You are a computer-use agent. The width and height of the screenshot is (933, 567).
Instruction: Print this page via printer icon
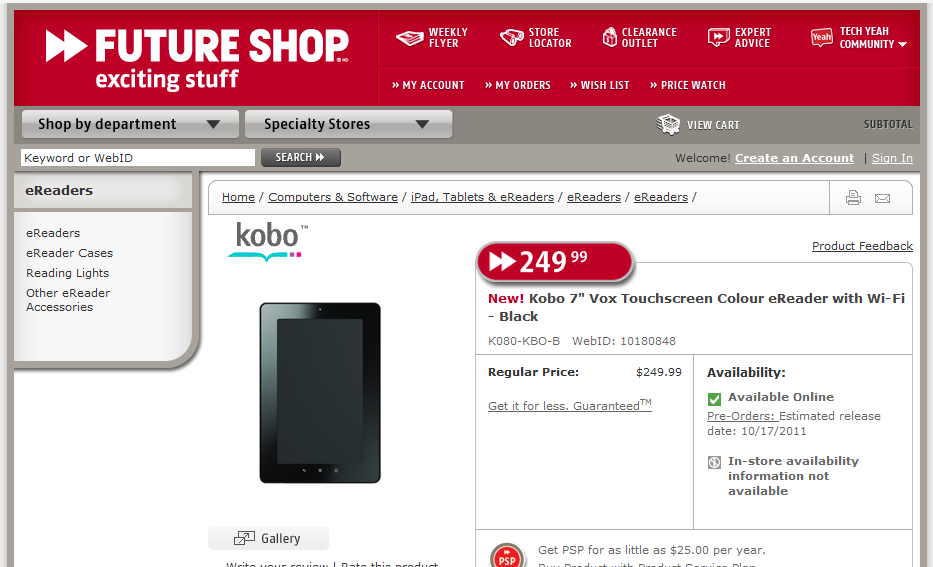point(853,198)
